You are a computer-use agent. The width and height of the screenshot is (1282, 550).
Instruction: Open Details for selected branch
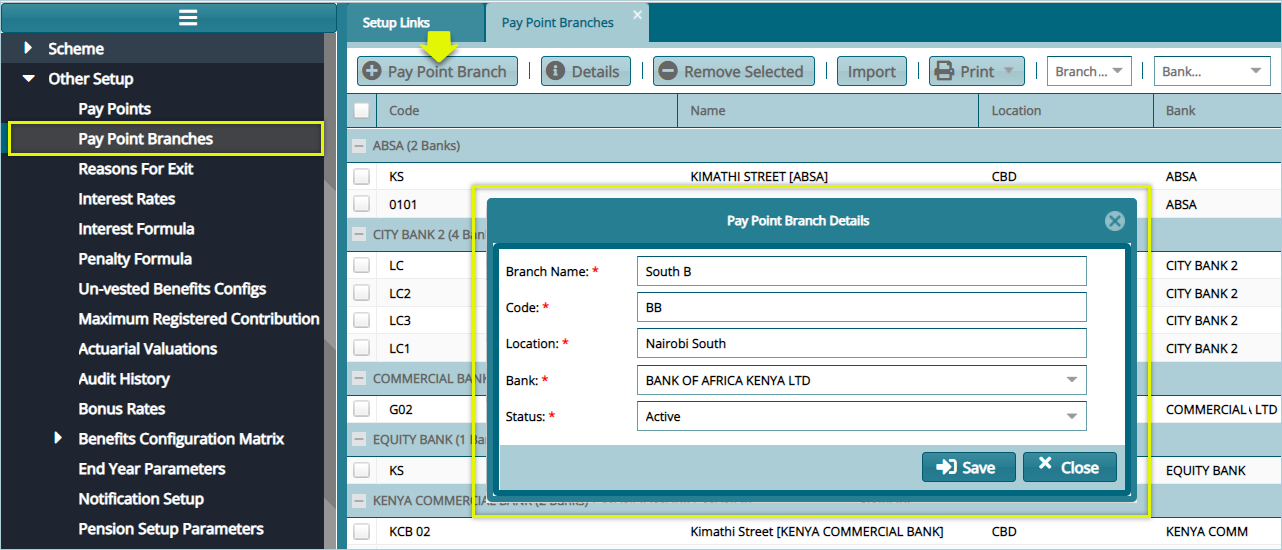pos(586,71)
